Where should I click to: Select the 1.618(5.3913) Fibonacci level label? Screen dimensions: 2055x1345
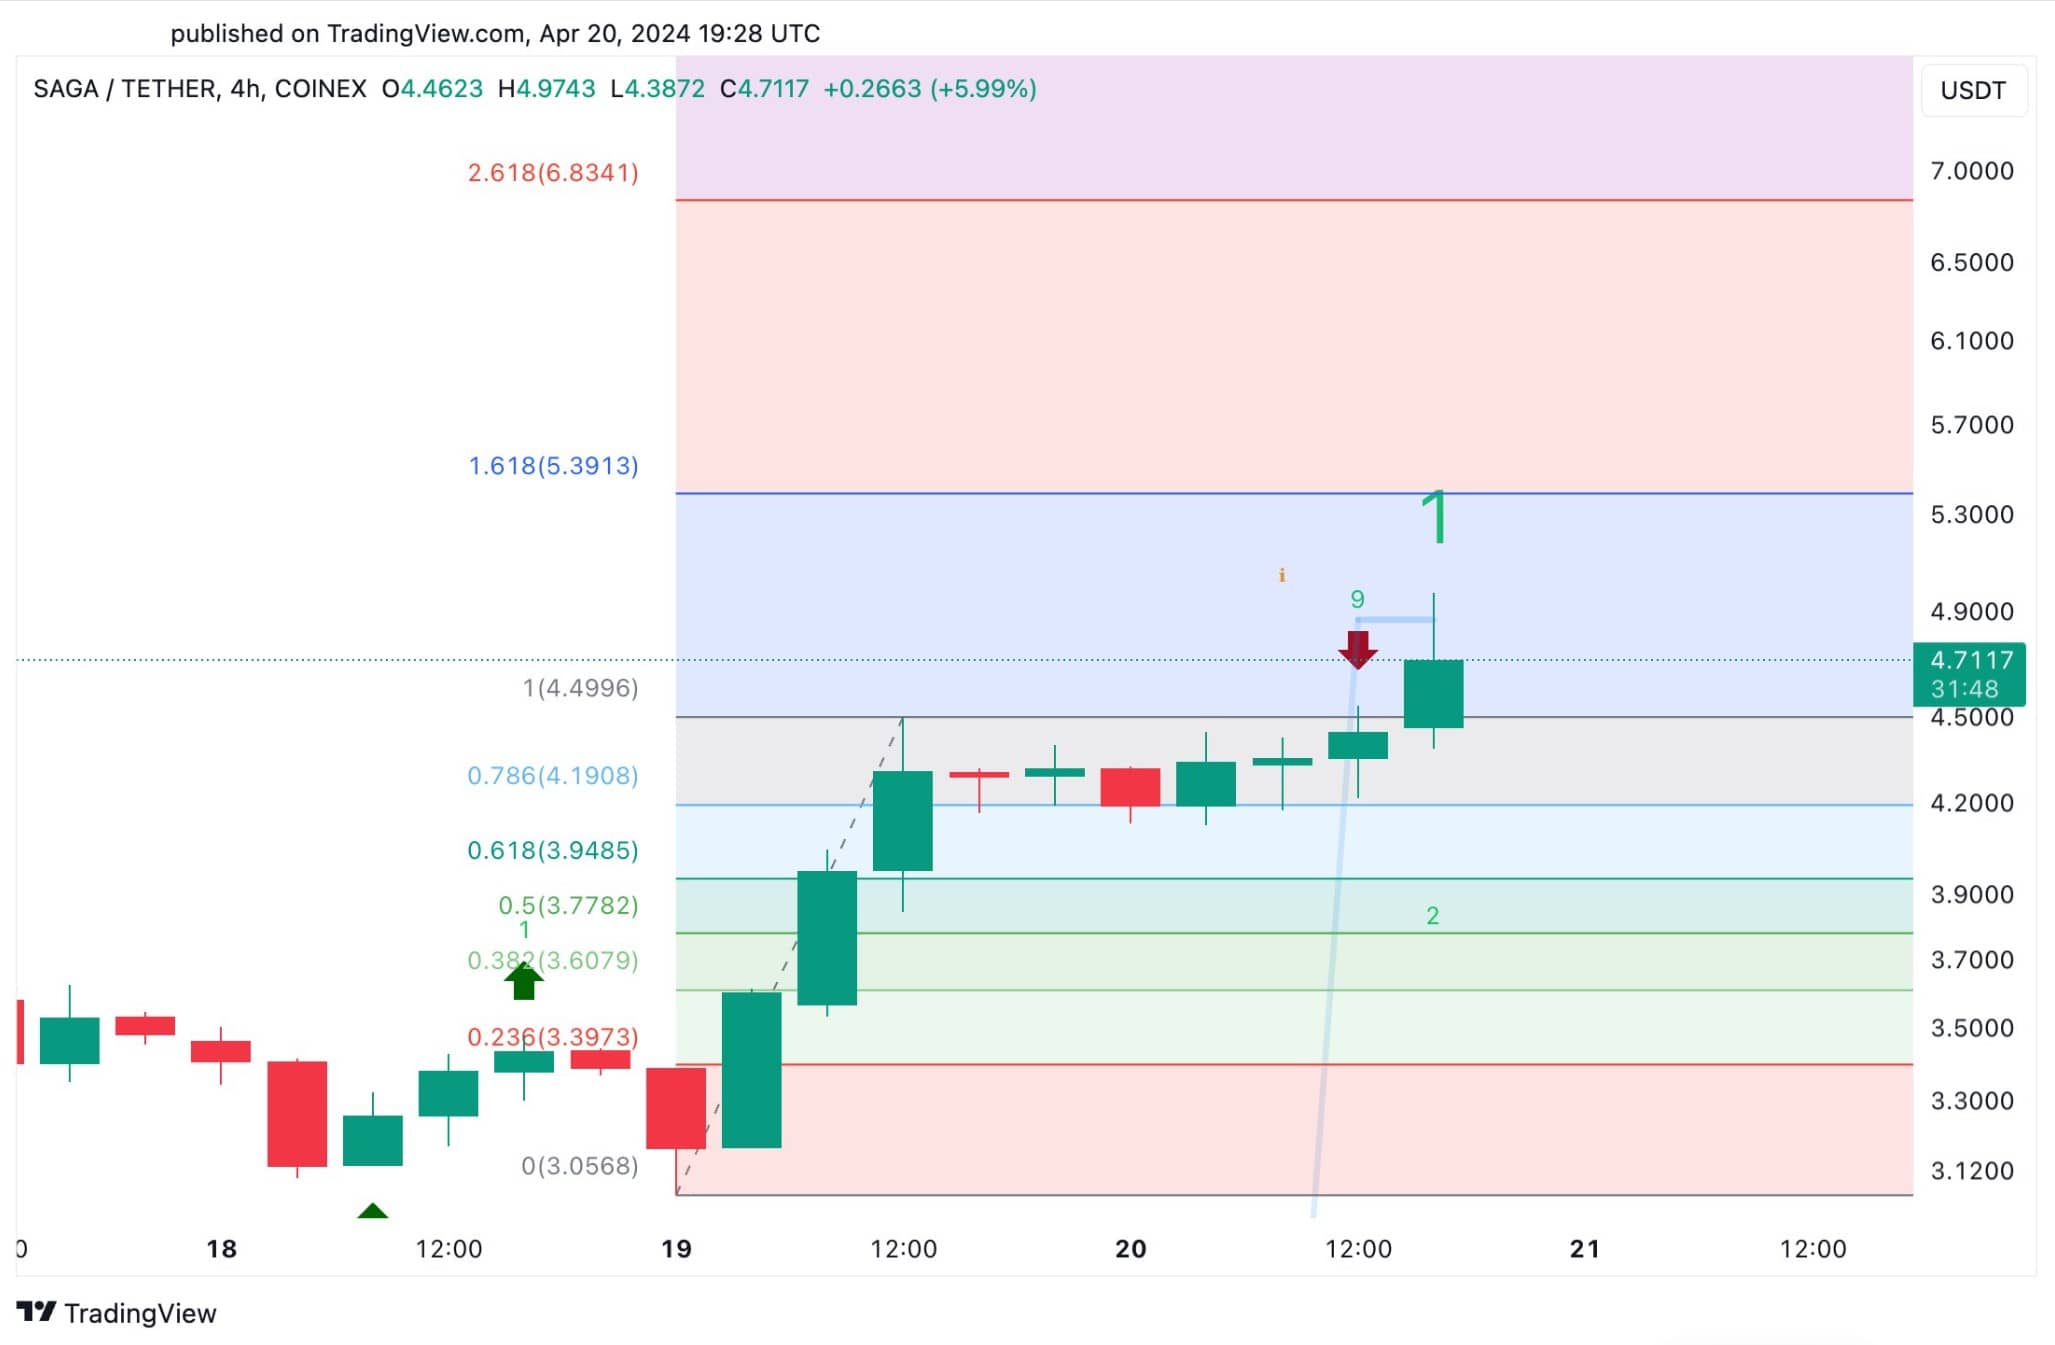(x=553, y=465)
